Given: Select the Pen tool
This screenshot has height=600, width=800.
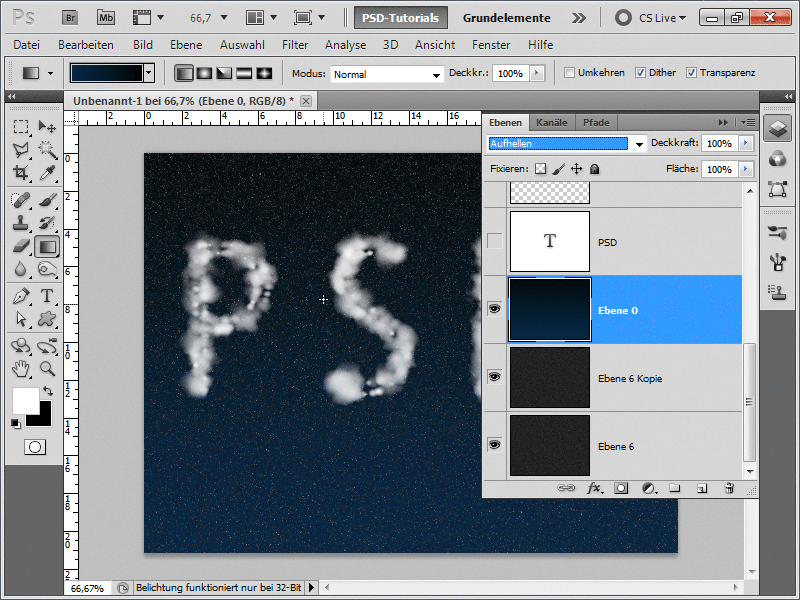Looking at the screenshot, I should point(21,296).
